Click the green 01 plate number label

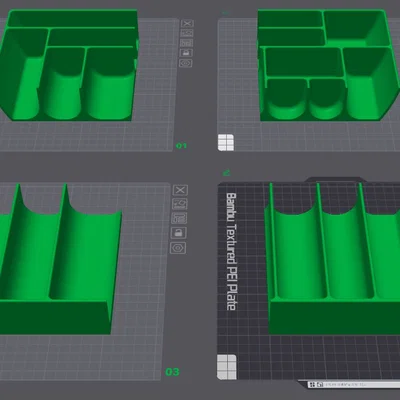(x=181, y=146)
